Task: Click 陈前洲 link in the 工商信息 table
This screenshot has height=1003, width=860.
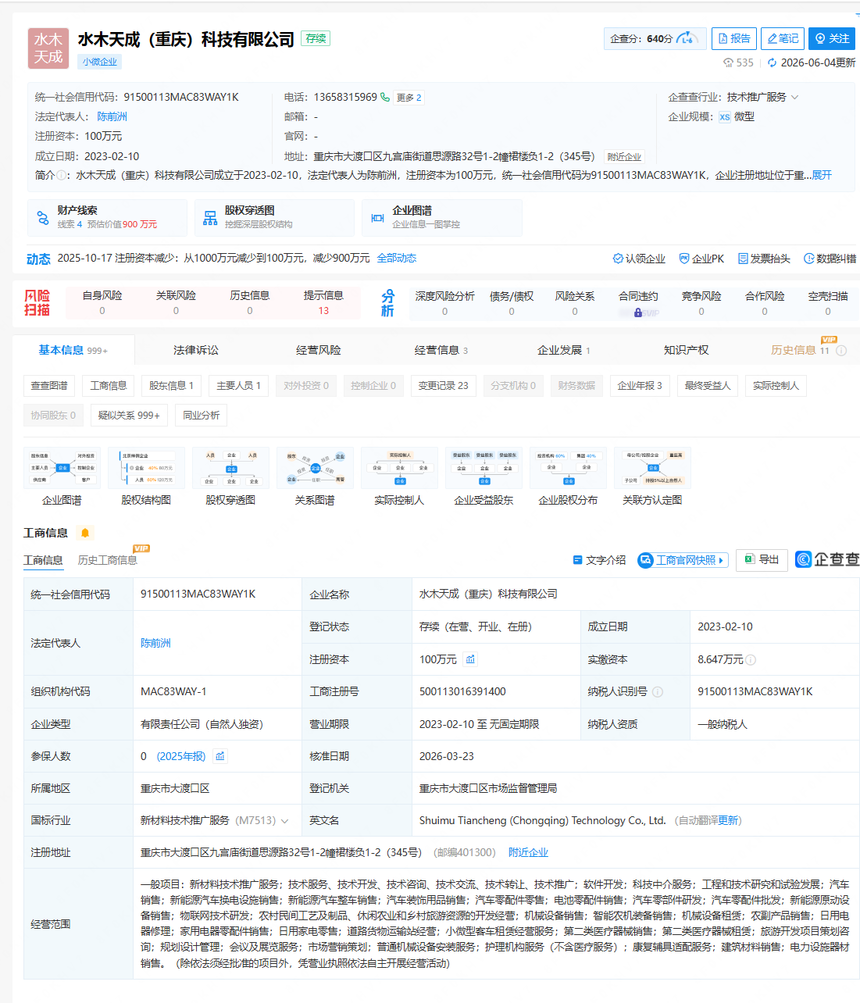Action: (155, 643)
